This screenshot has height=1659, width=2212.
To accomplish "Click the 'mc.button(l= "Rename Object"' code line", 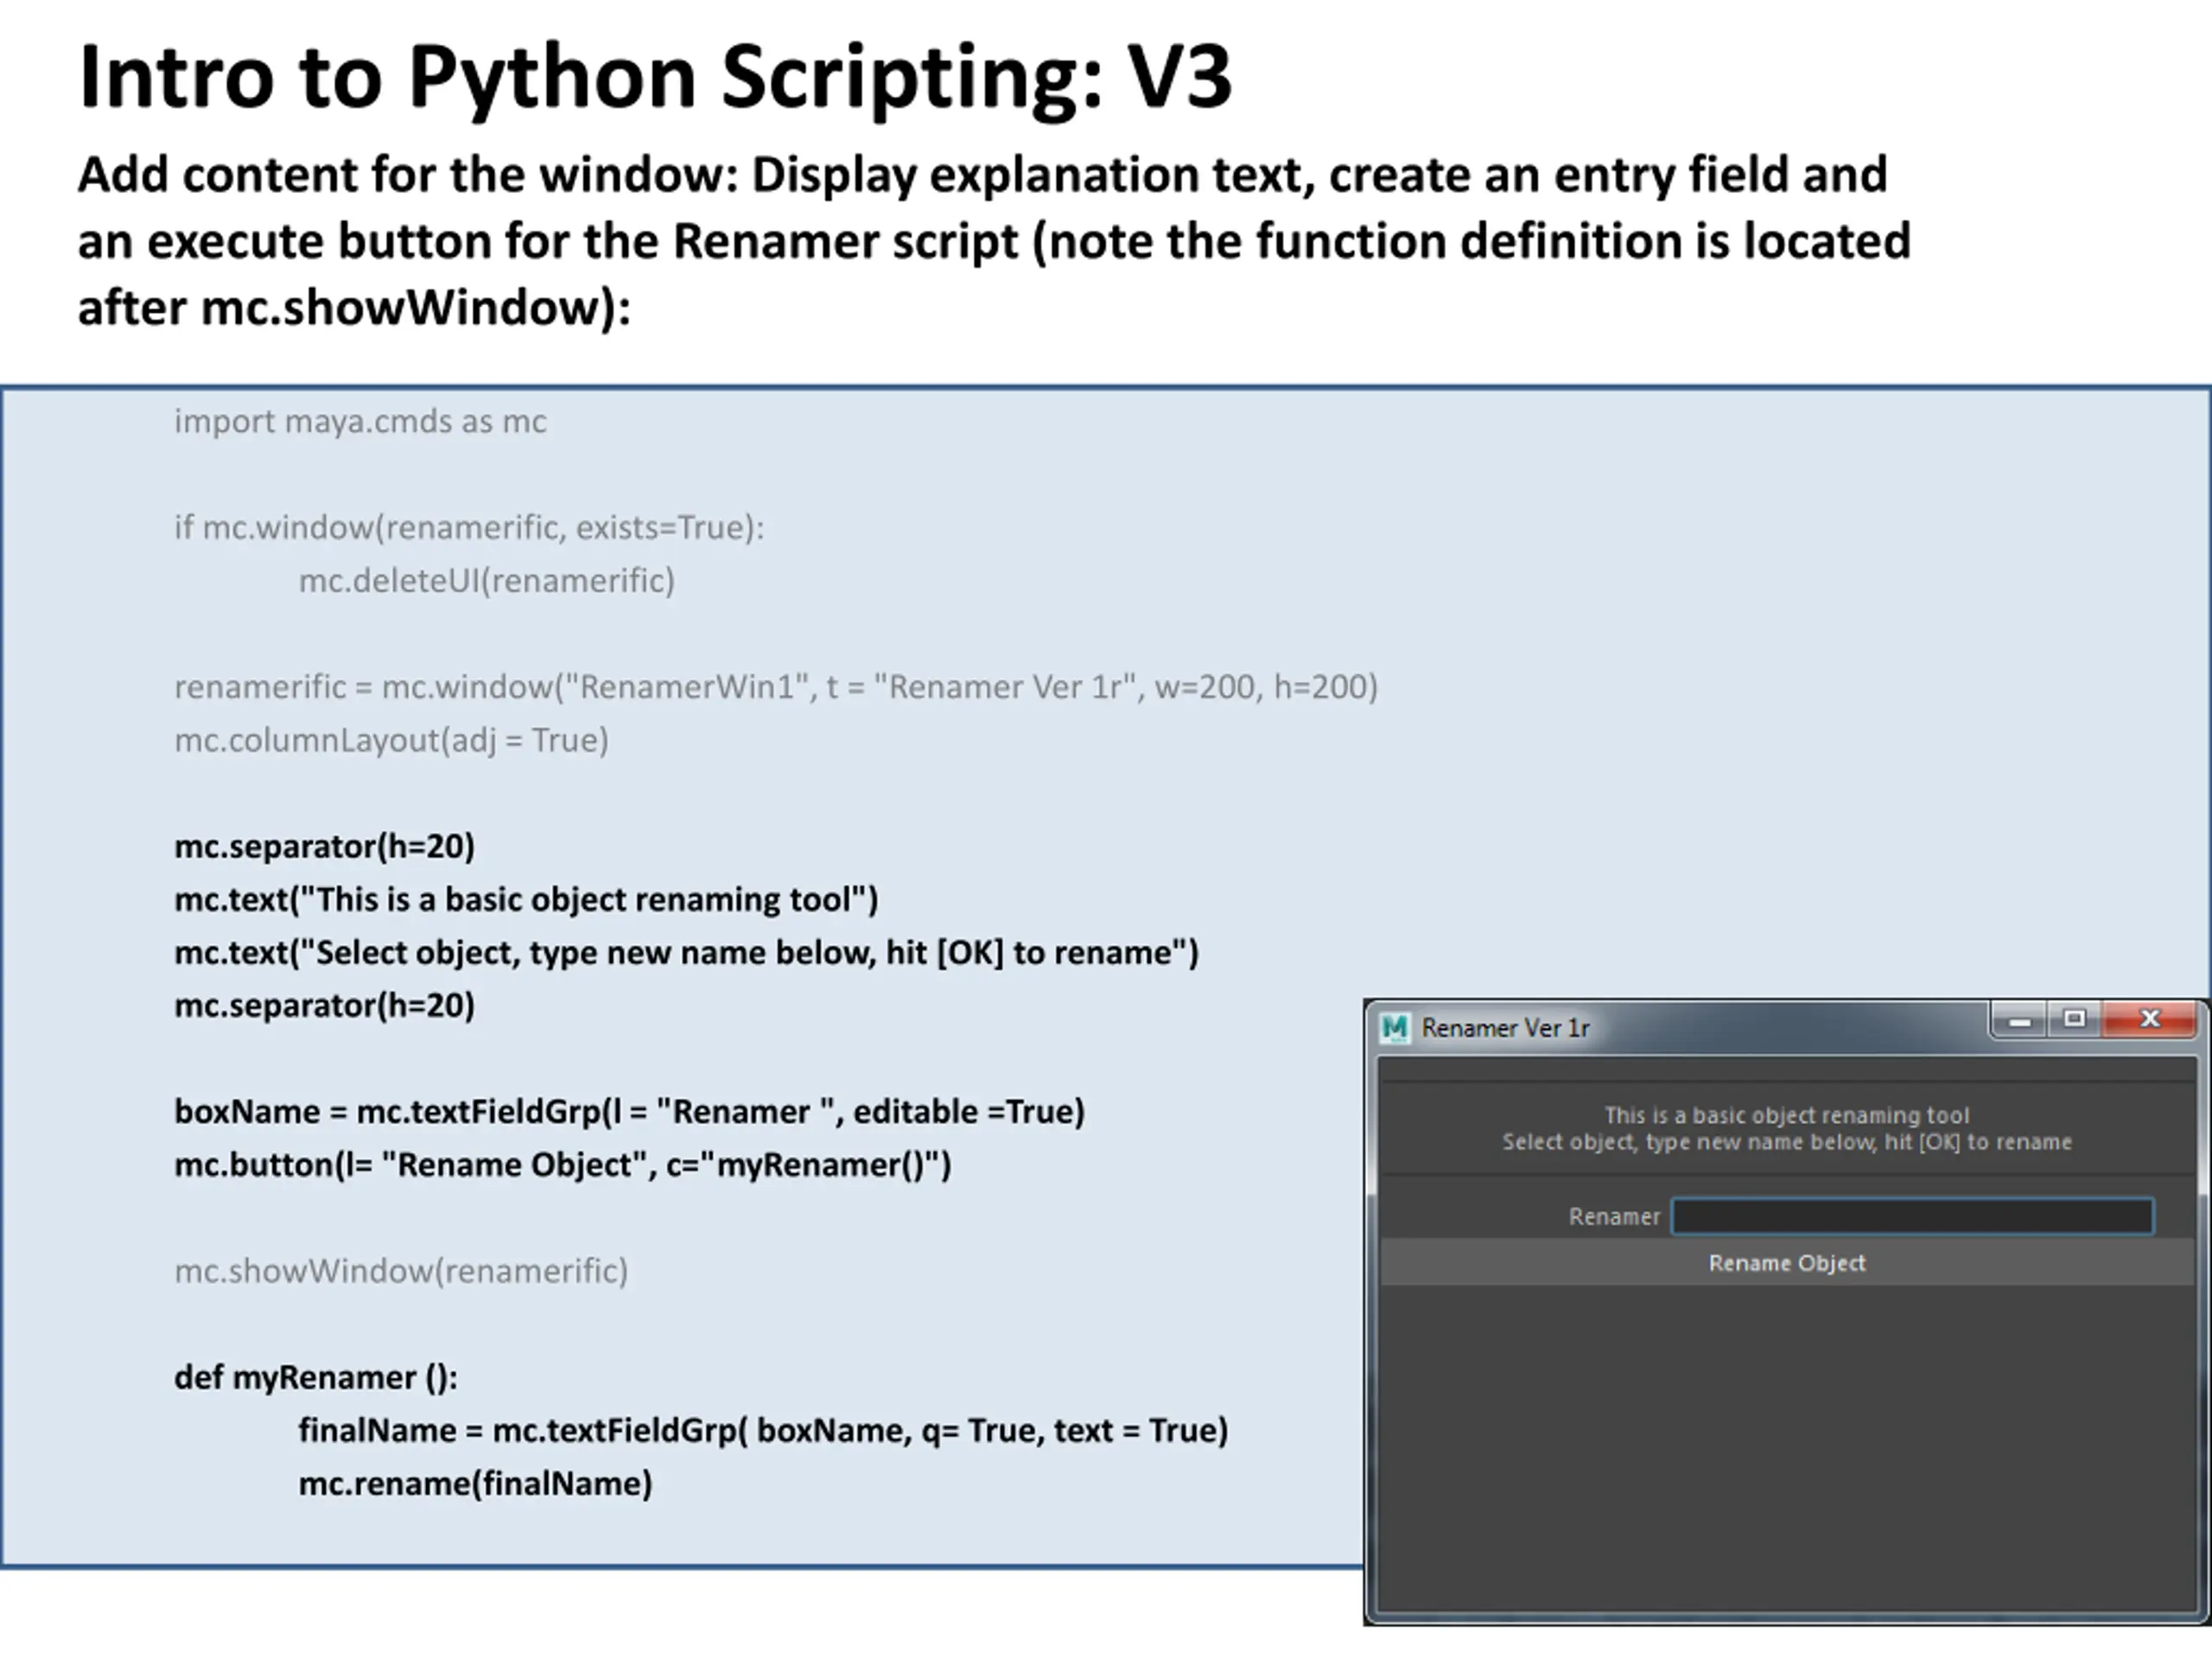I will point(563,1164).
